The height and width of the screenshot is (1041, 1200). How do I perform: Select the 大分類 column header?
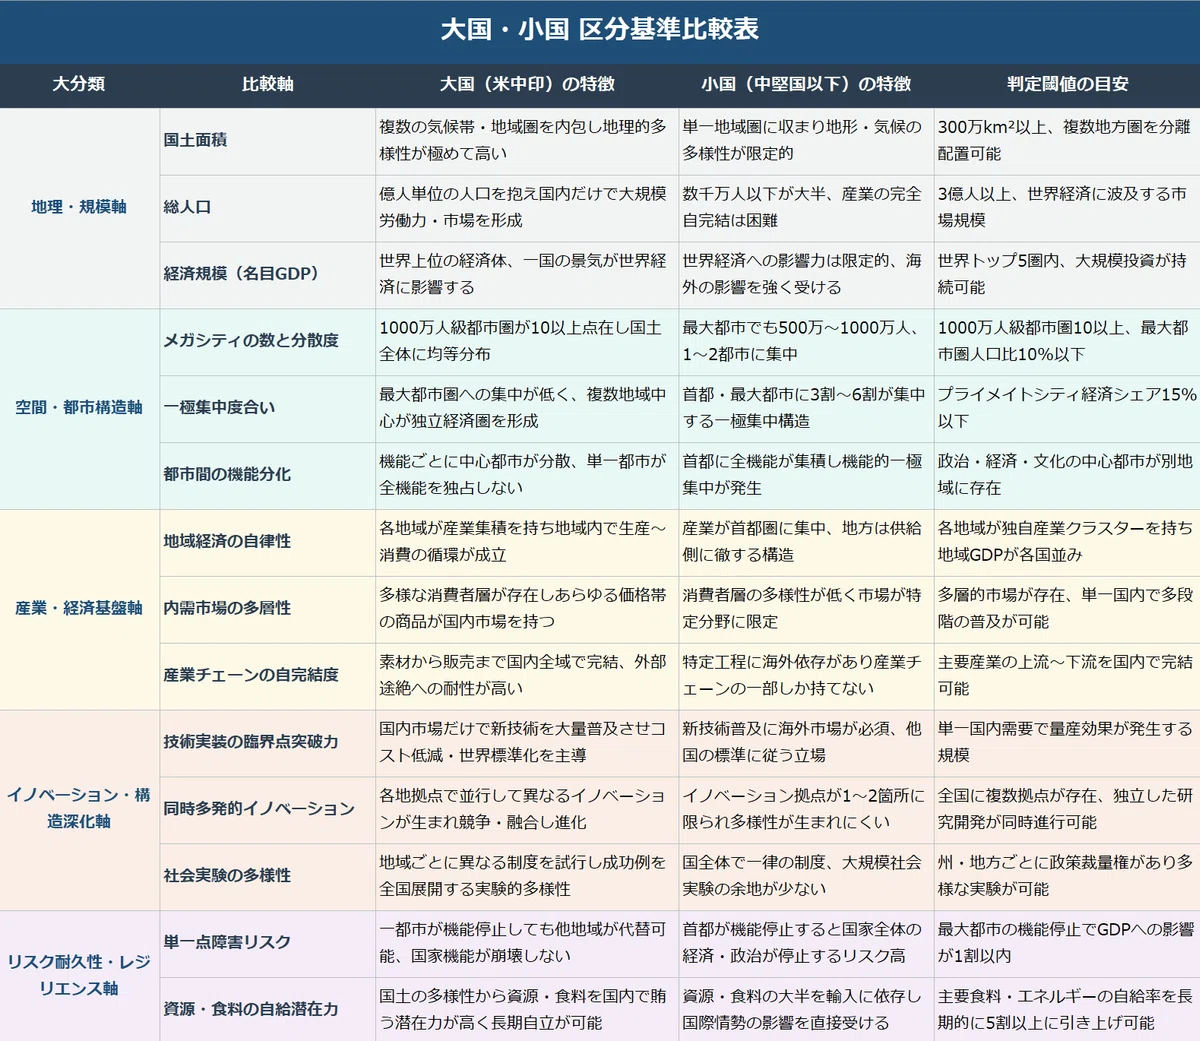coord(79,84)
